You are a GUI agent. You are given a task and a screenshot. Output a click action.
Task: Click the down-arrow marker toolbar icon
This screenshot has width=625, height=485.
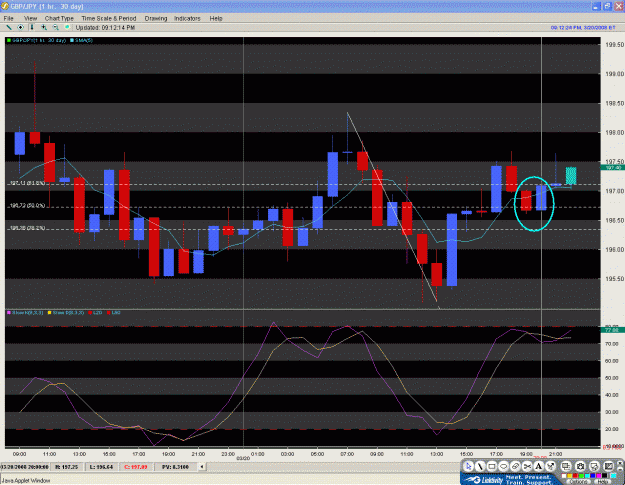point(32,27)
